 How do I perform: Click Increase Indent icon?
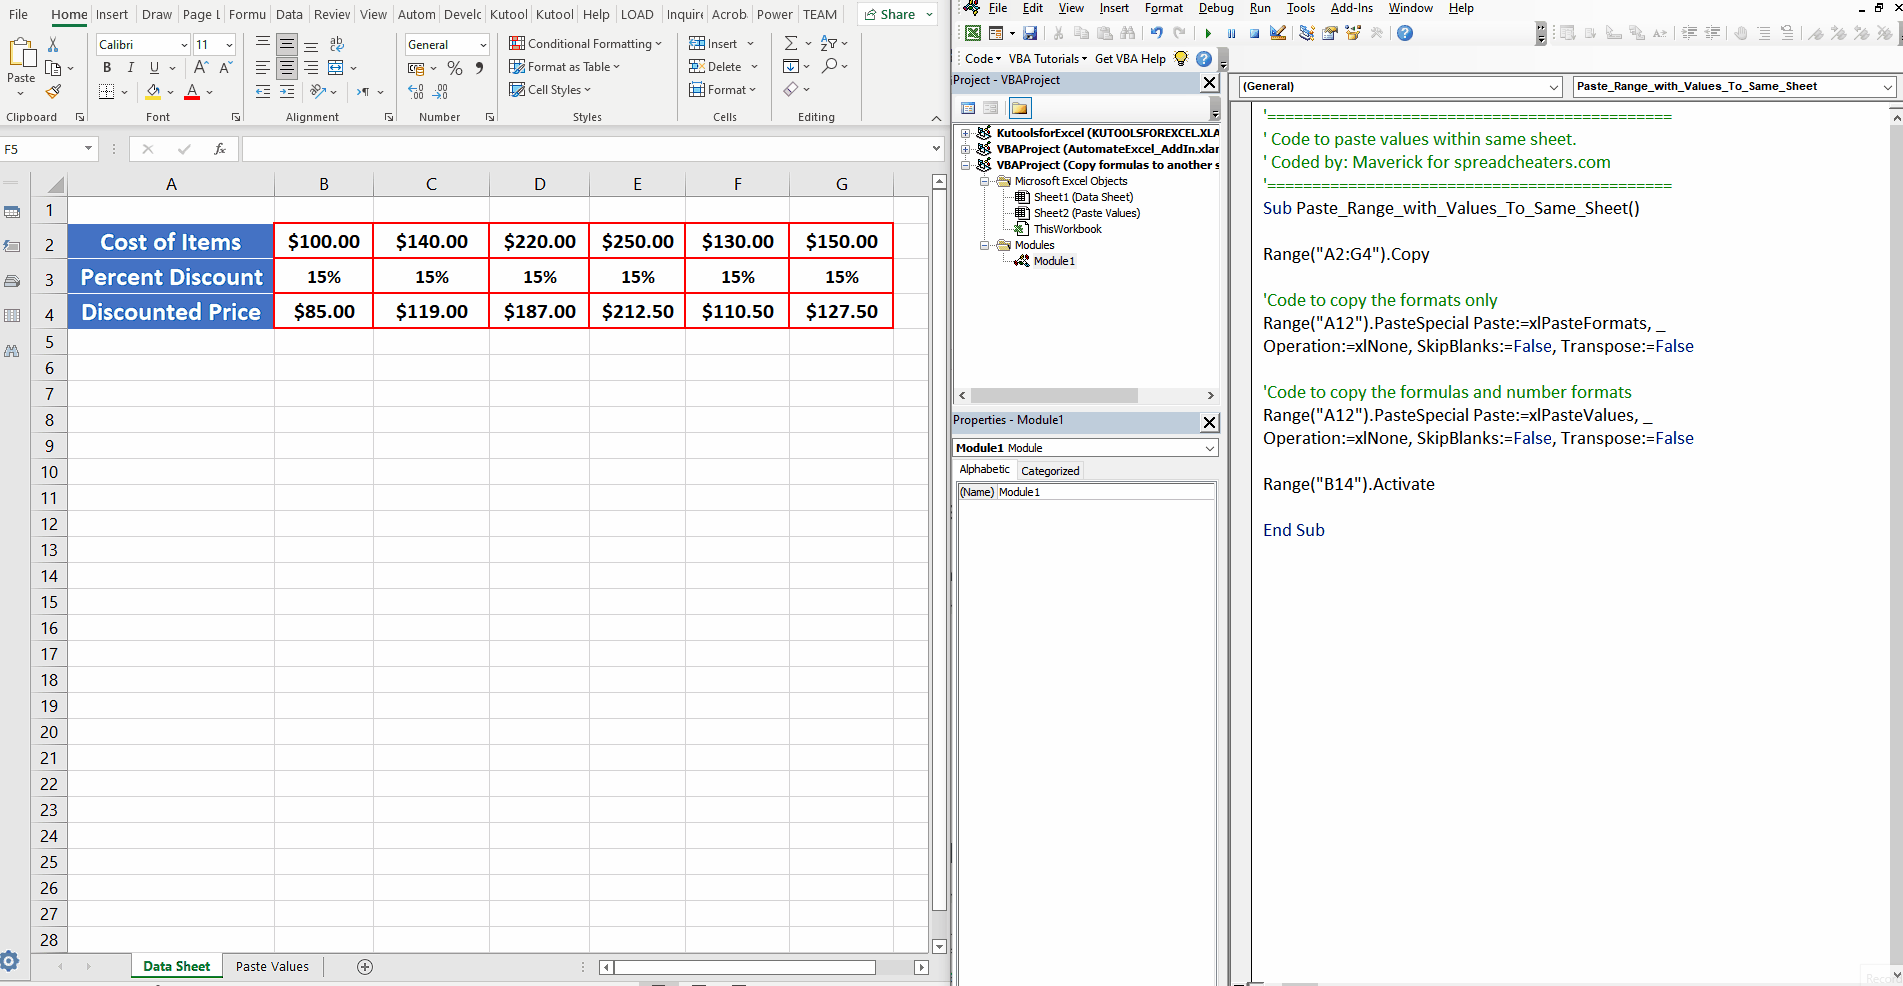[287, 91]
